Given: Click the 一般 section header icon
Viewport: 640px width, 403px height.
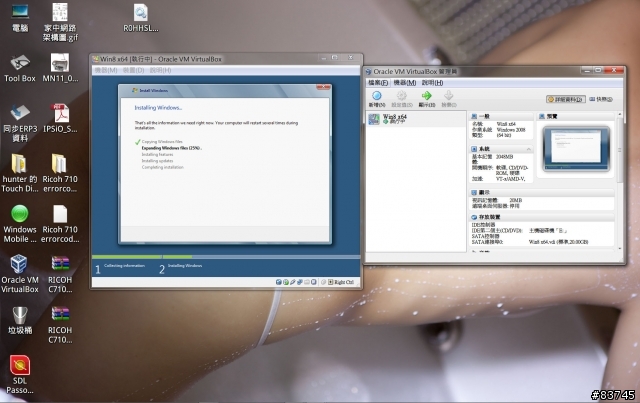Looking at the screenshot, I should [x=474, y=116].
